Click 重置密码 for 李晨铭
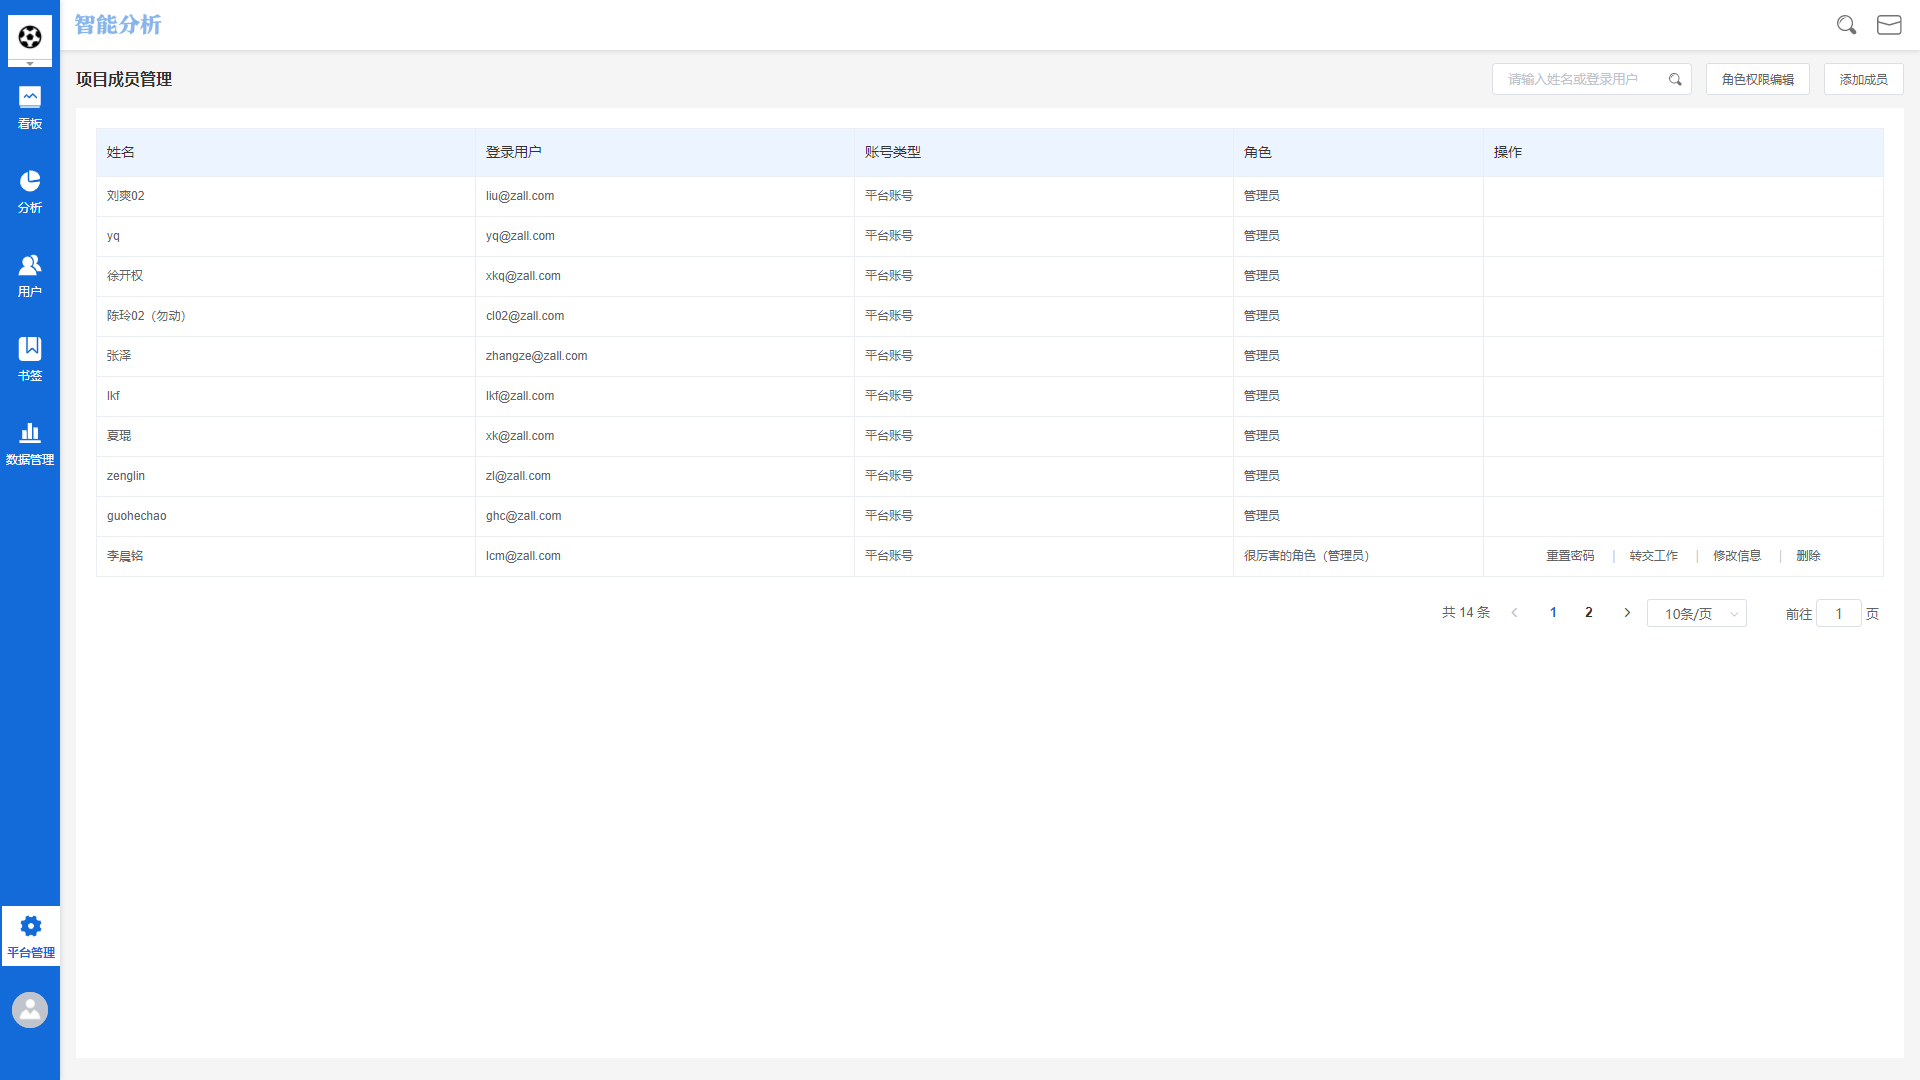 pyautogui.click(x=1570, y=556)
